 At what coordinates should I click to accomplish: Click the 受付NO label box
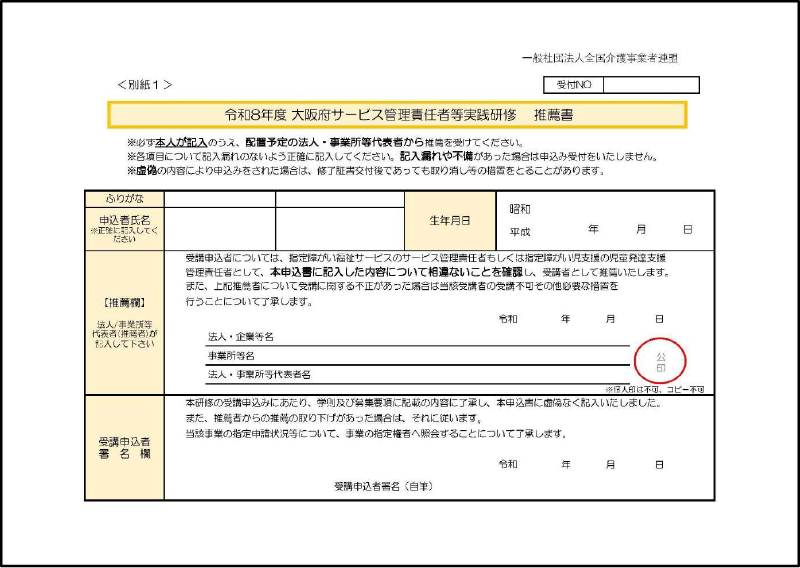pyautogui.click(x=573, y=85)
